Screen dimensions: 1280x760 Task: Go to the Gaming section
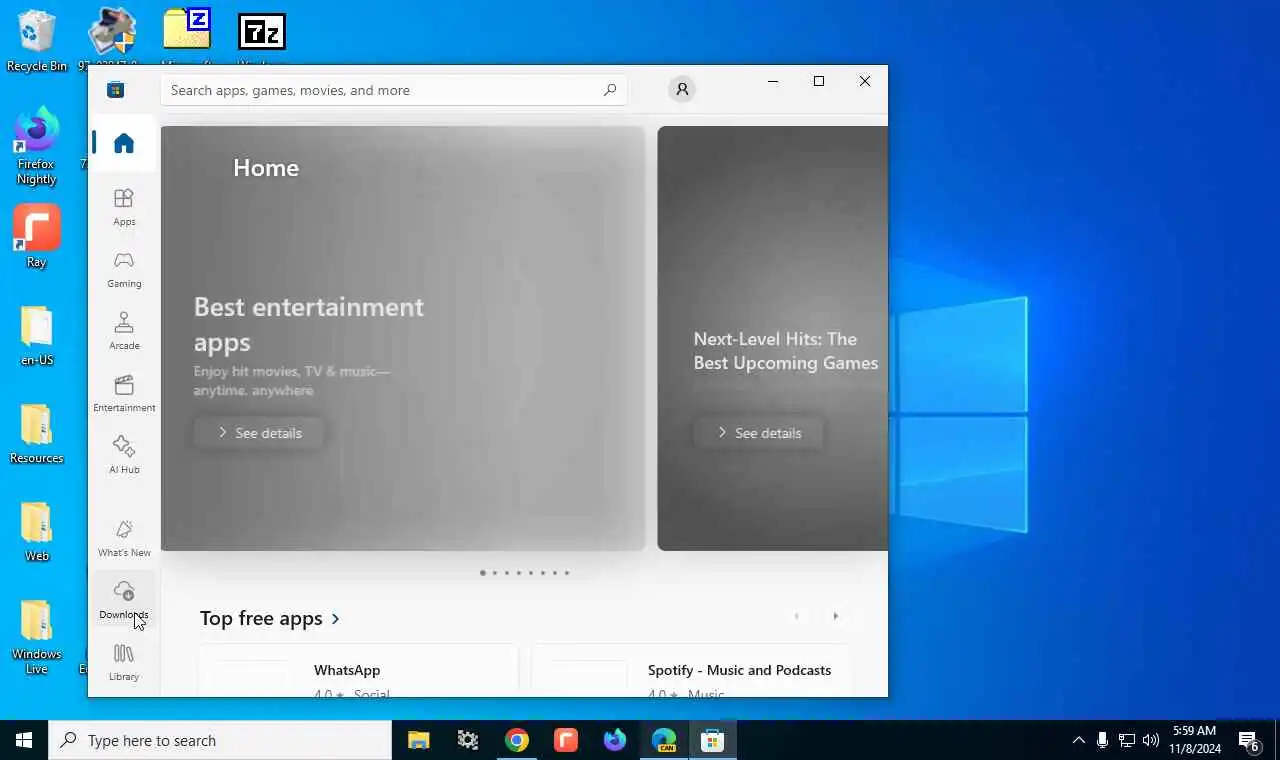[x=124, y=269]
